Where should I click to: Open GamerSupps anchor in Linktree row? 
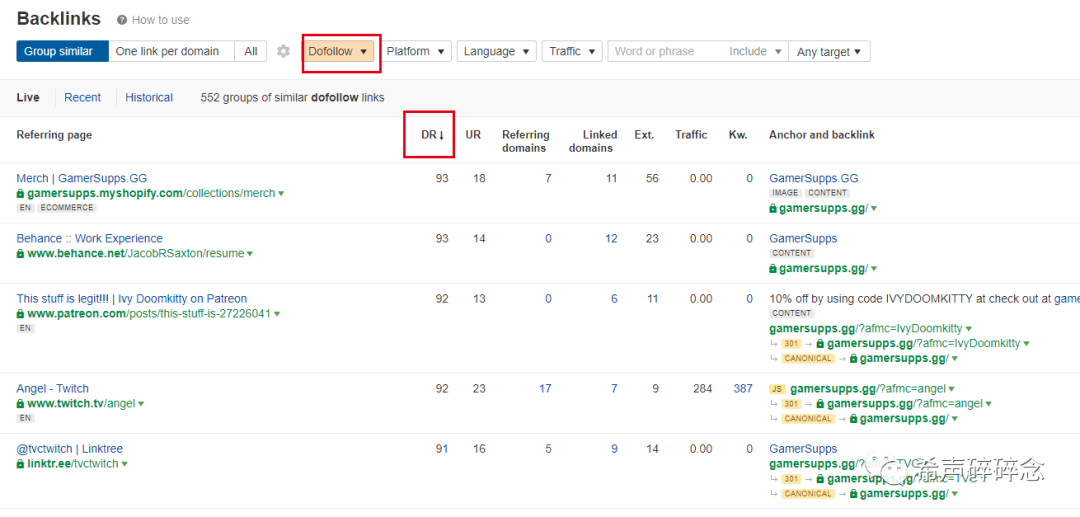tap(803, 449)
